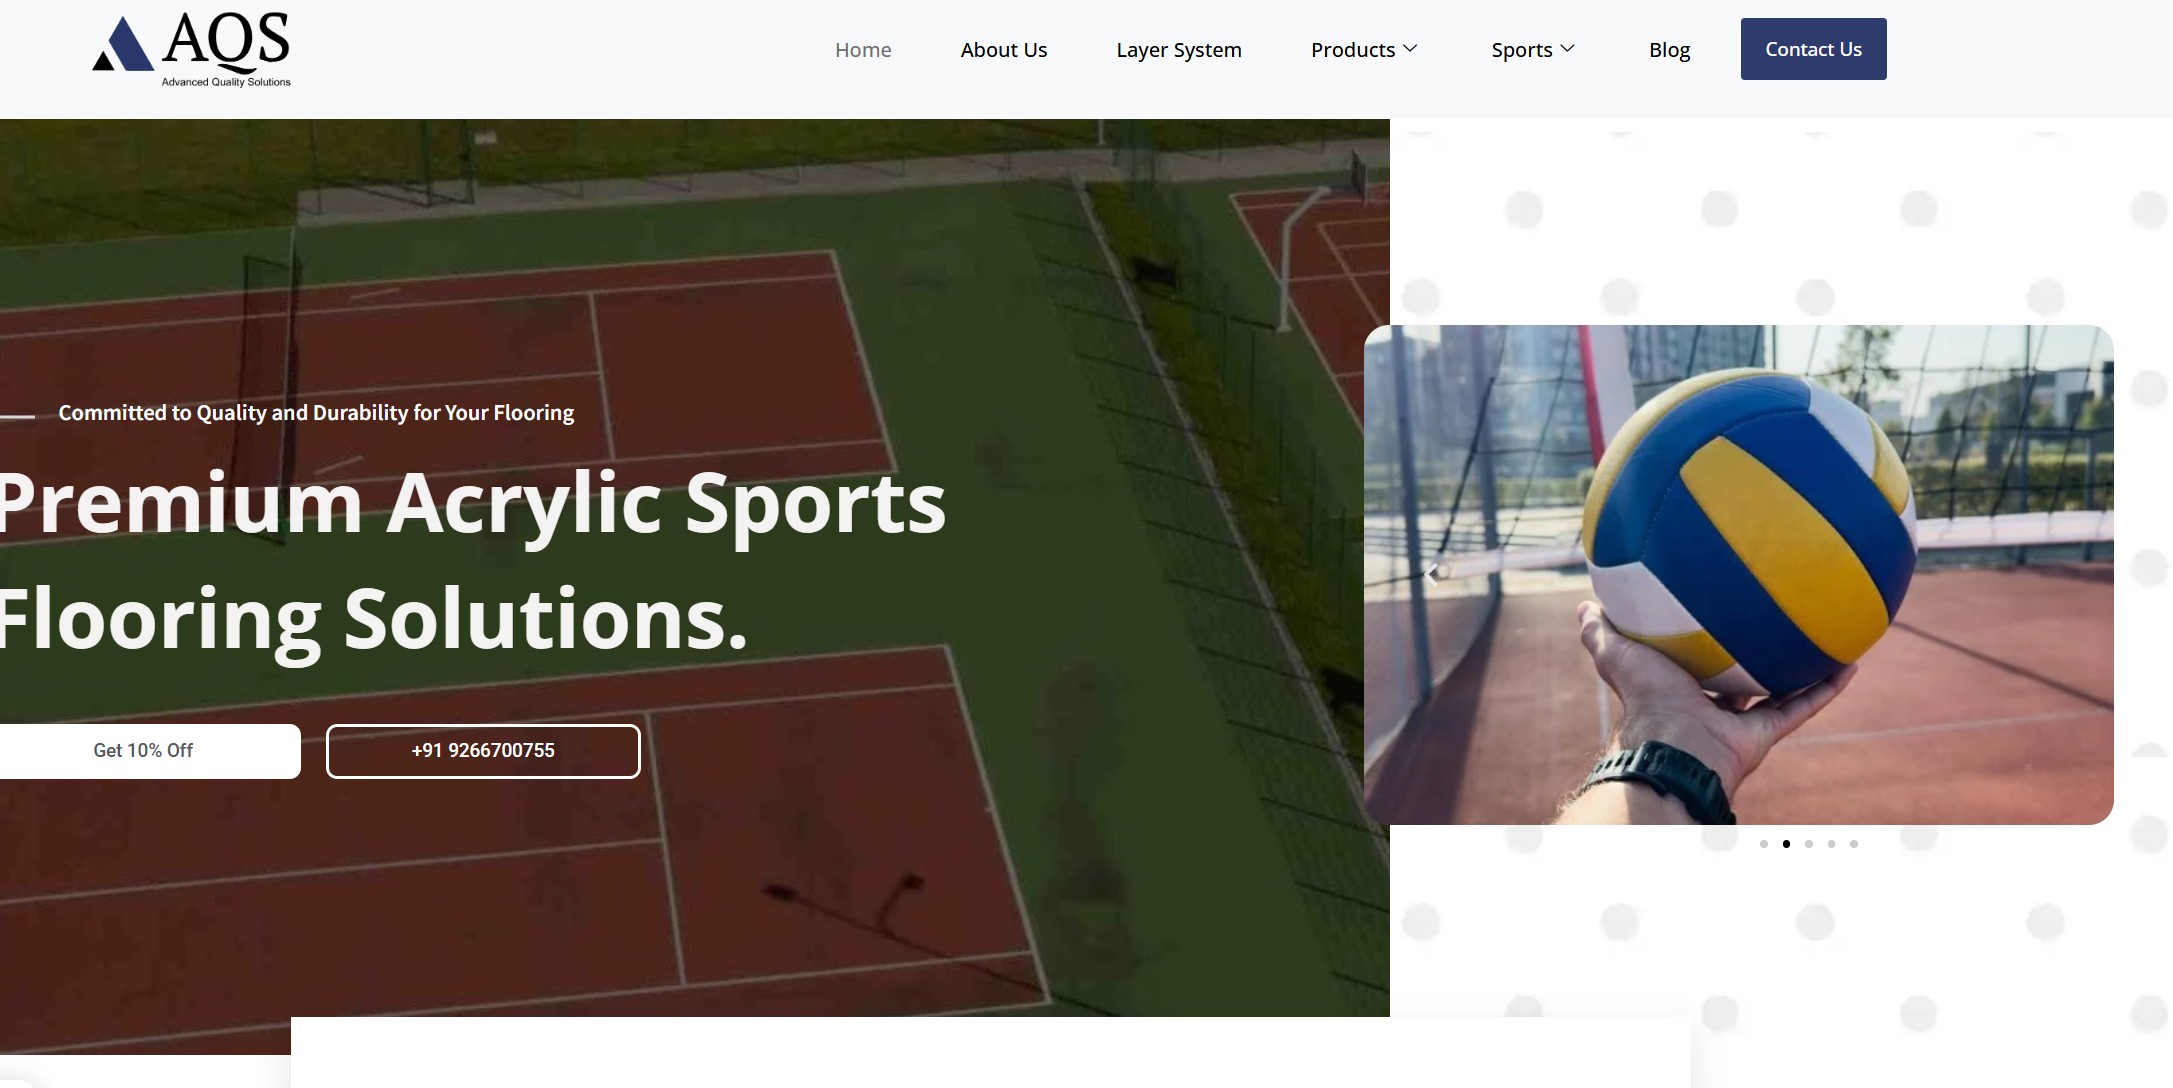Go to the Home page

pyautogui.click(x=863, y=50)
